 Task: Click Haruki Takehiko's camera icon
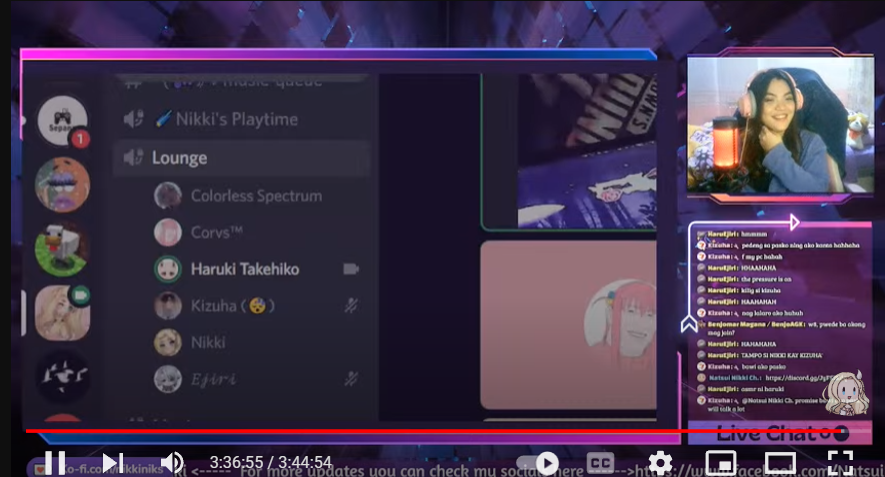[351, 269]
